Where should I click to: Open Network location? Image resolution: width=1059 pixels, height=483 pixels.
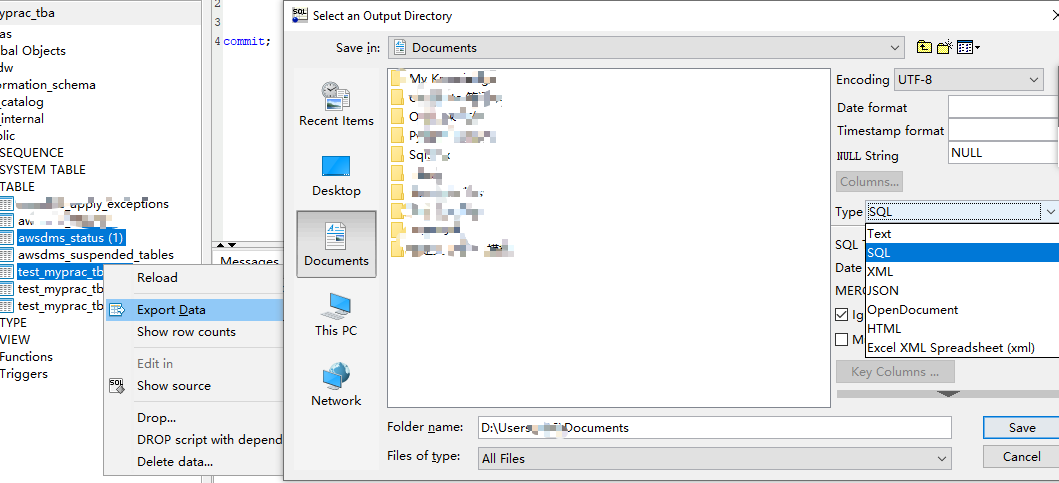[336, 384]
